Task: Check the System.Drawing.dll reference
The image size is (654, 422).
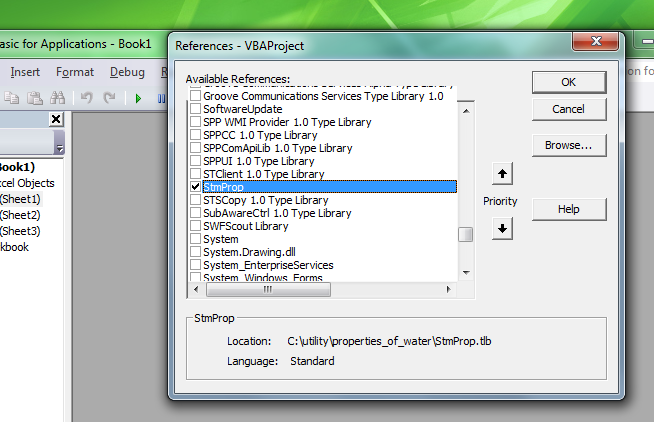Action: 195,252
